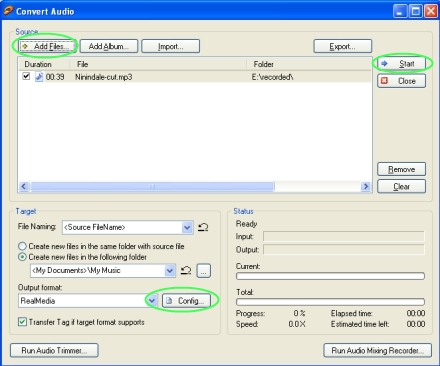Open Config for the output format

click(x=186, y=301)
